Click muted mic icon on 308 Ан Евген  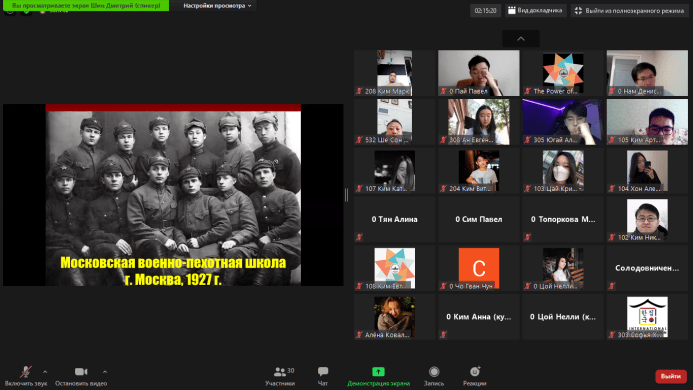443,140
